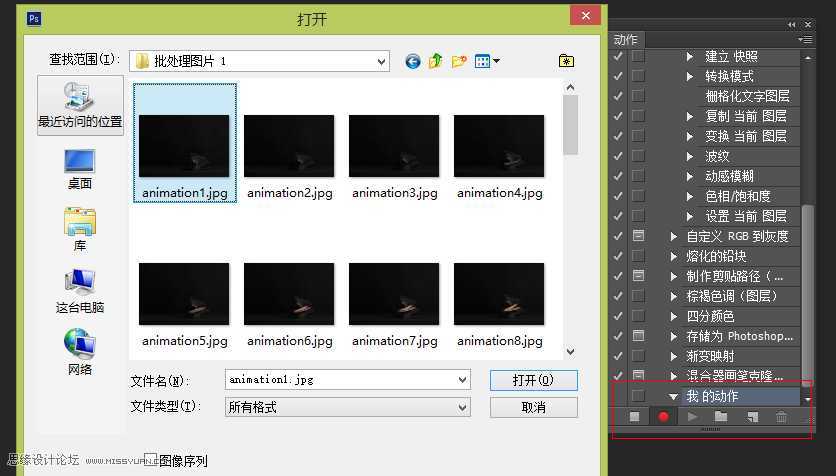
Task: Toggle the checkmark beside 波纹 action
Action: [x=618, y=156]
